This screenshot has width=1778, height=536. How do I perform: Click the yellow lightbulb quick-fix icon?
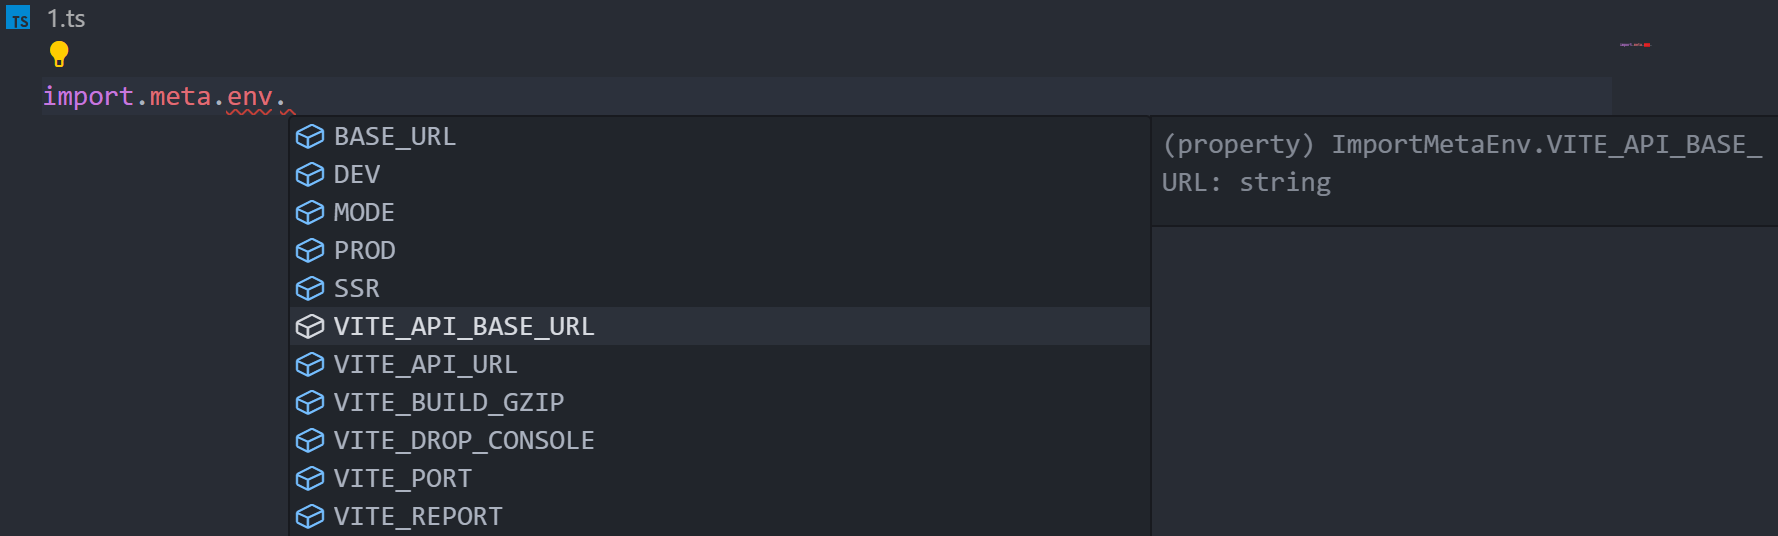(x=59, y=54)
